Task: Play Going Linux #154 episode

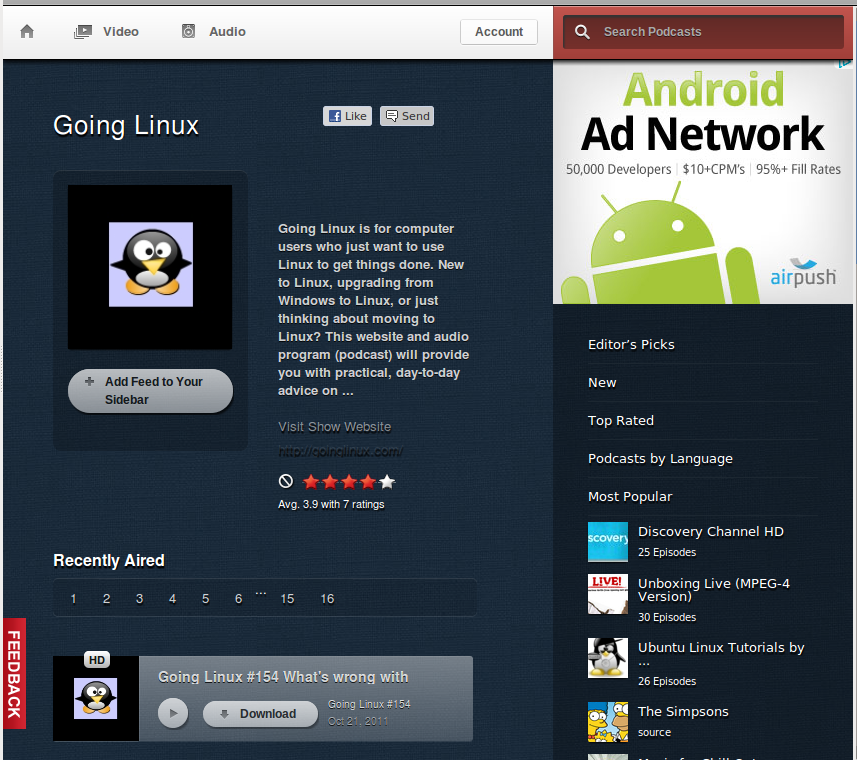Action: (173, 713)
